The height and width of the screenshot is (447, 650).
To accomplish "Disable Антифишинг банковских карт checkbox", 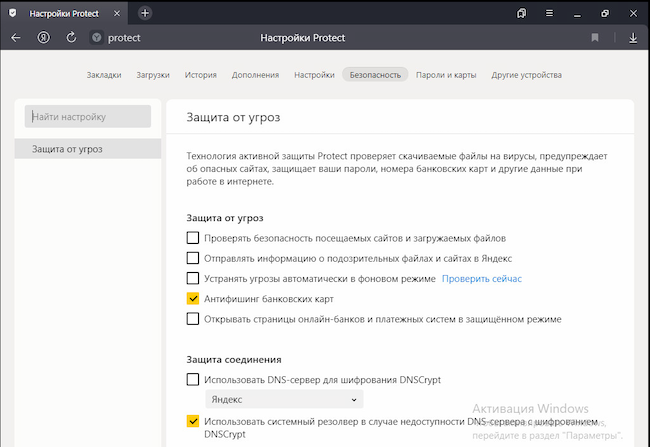I will coord(193,298).
